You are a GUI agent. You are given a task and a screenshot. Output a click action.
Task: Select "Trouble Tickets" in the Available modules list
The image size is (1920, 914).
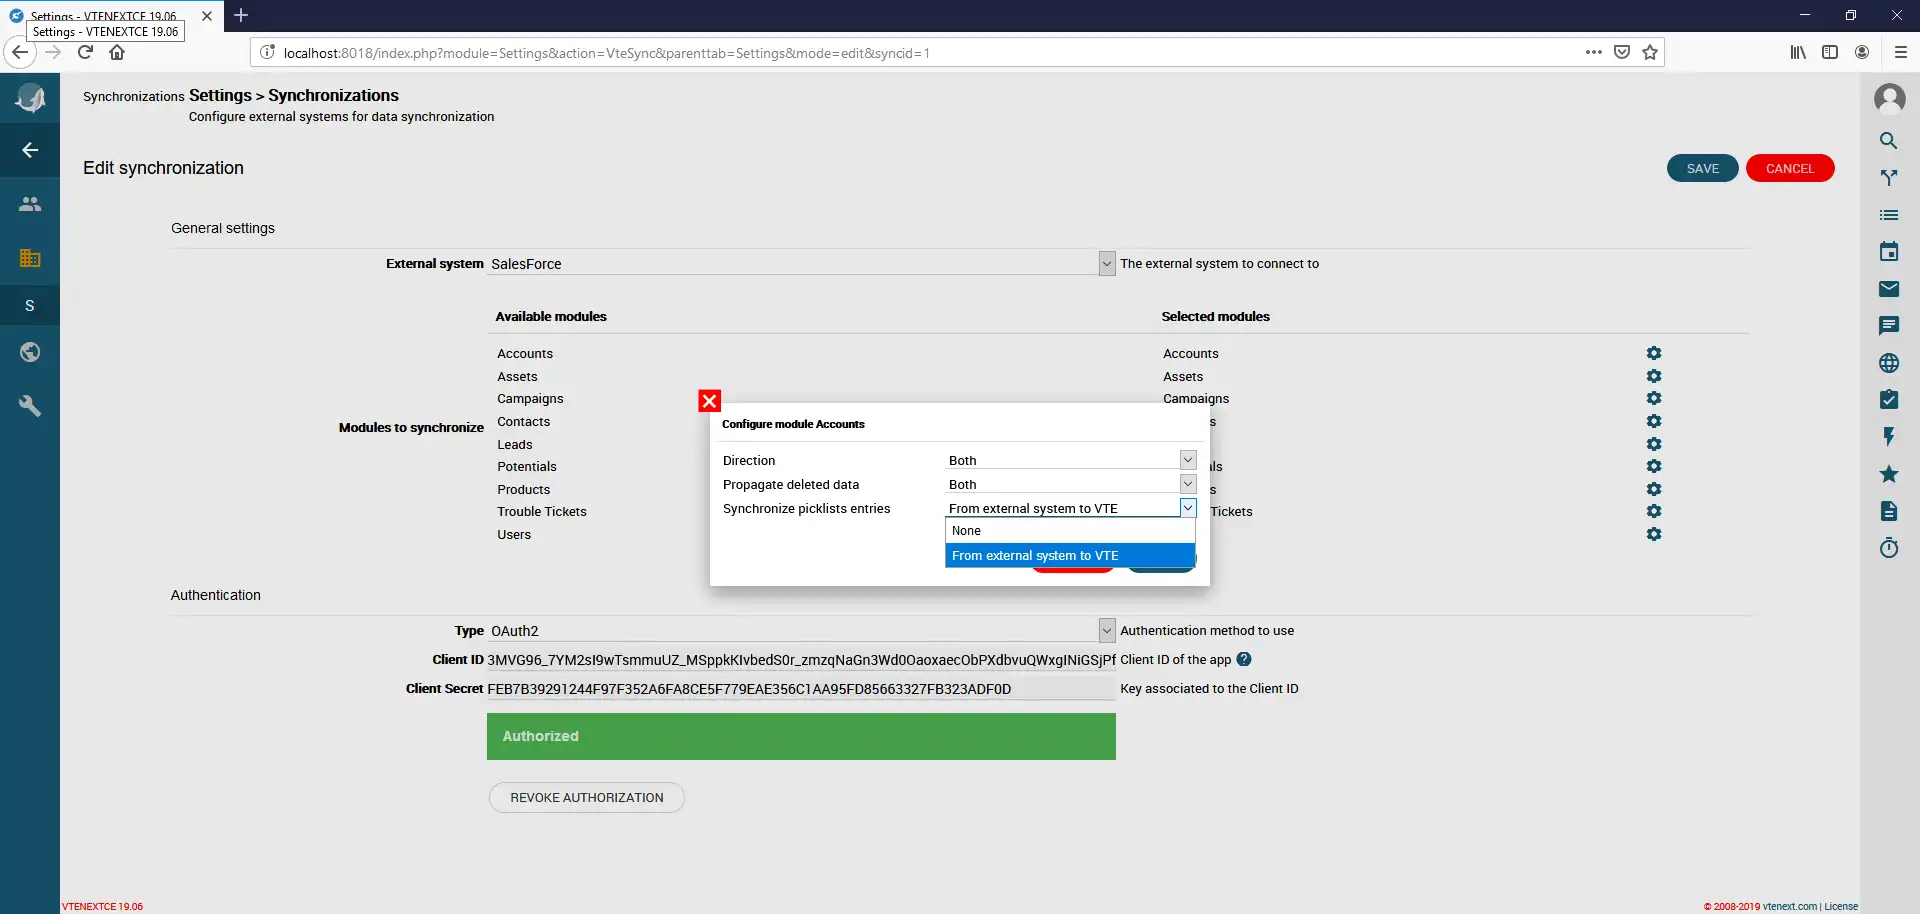(x=542, y=512)
